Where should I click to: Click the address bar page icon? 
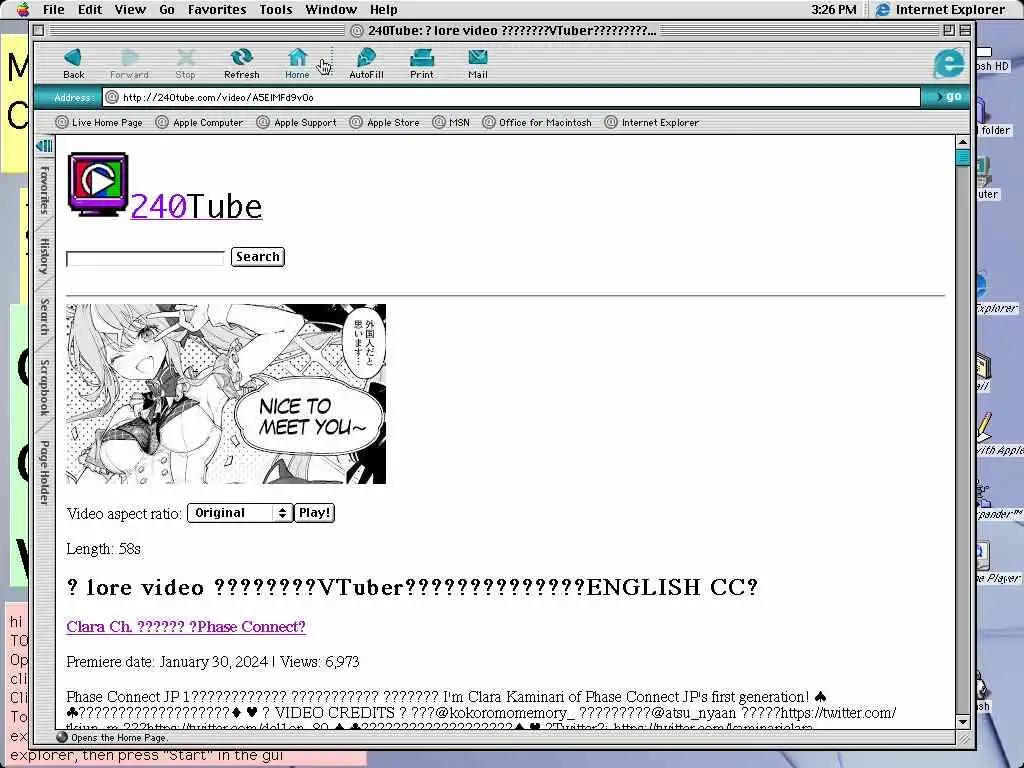(112, 97)
